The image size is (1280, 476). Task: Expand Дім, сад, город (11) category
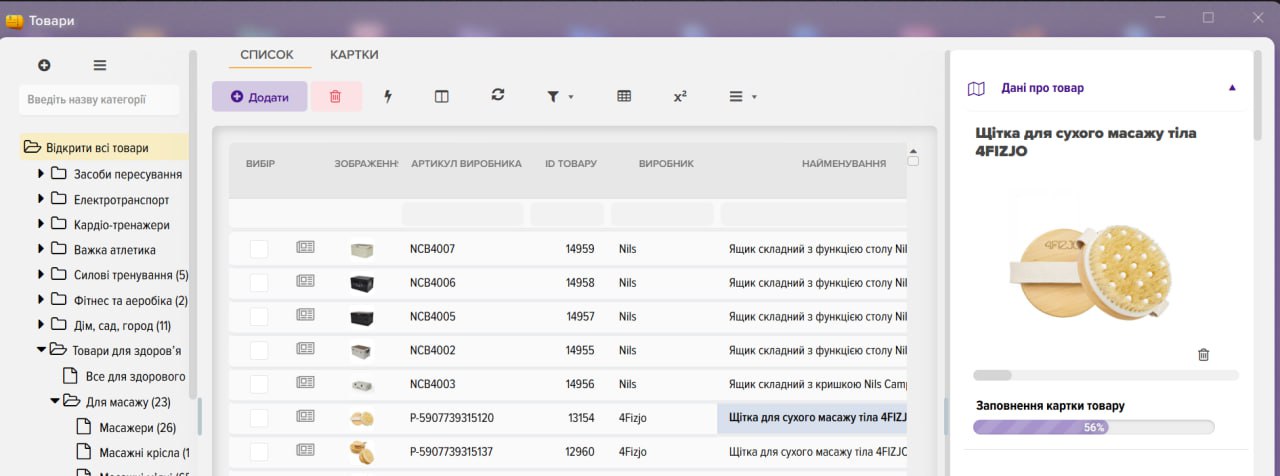click(41, 324)
